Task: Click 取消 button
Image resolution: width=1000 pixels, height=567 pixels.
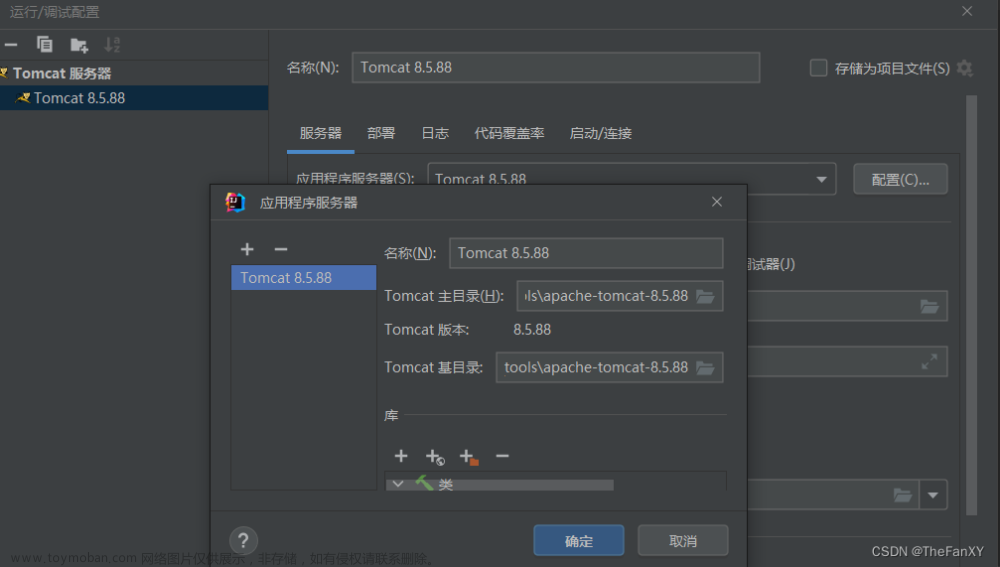Action: click(x=682, y=541)
